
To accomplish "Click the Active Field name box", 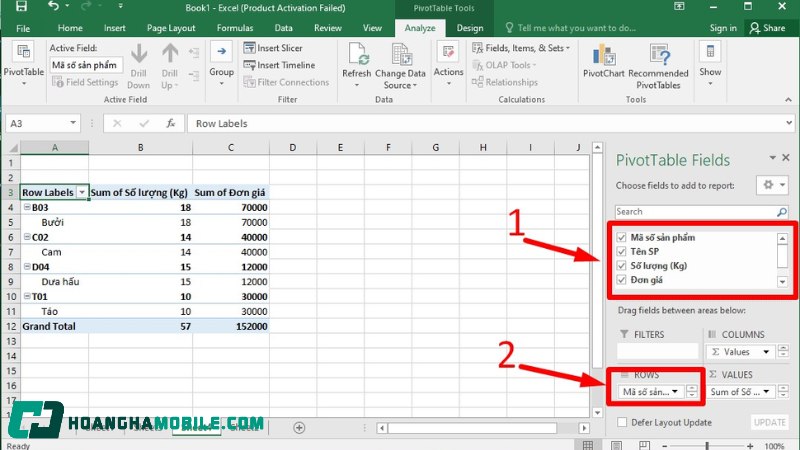I will click(x=86, y=65).
